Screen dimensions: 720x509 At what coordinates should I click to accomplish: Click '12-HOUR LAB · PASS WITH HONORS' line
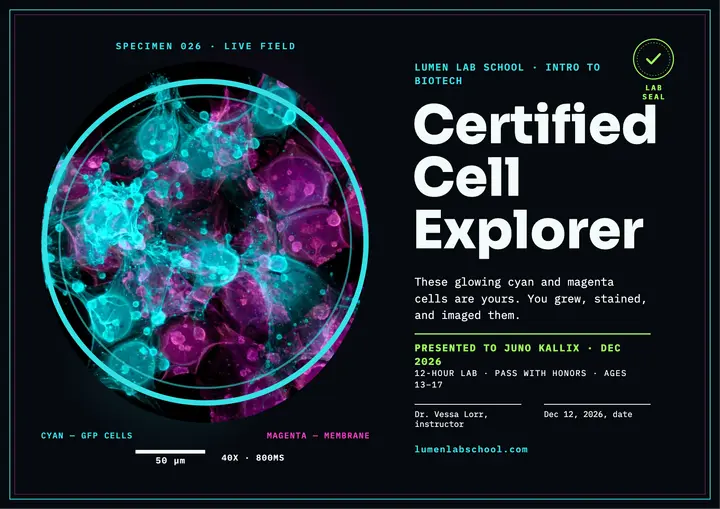(x=520, y=379)
